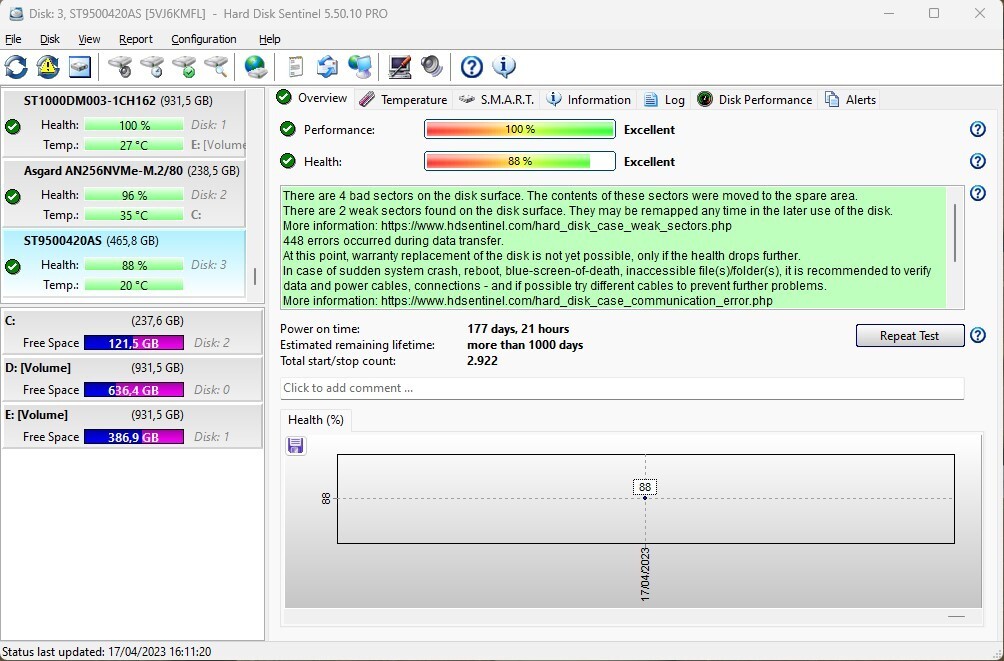Screen dimensions: 1004x661
Task: Click the help icon beside the Health bar
Action: 978,161
